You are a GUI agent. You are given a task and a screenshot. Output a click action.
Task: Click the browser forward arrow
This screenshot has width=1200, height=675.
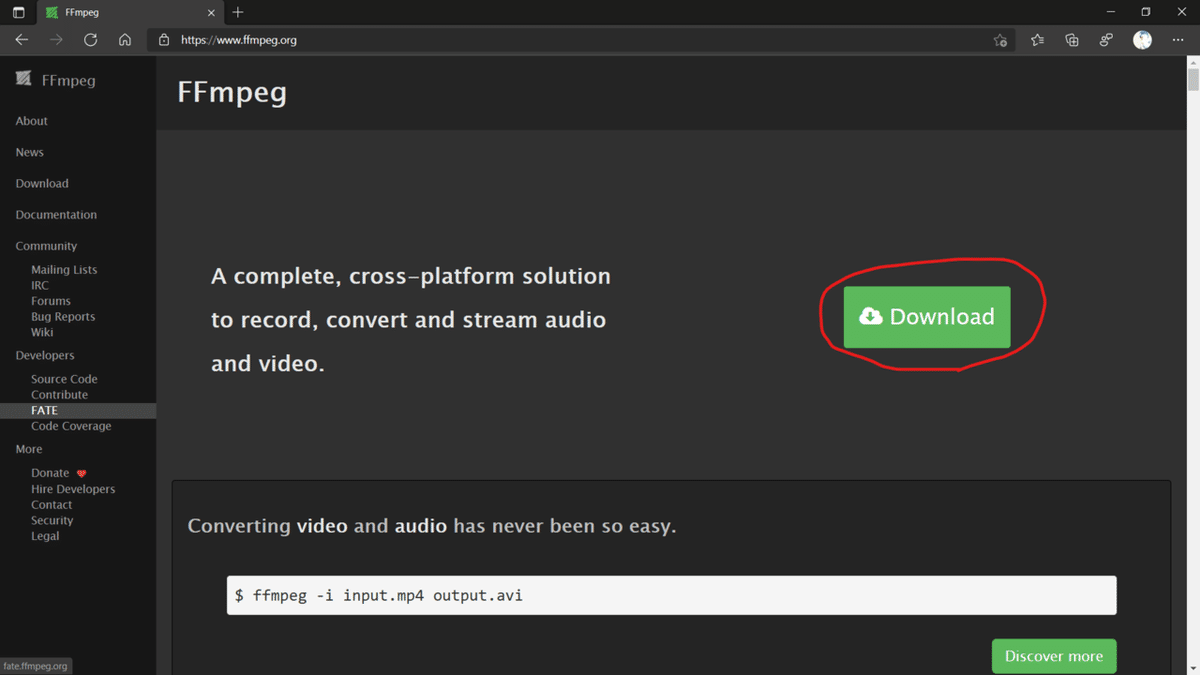pos(56,40)
